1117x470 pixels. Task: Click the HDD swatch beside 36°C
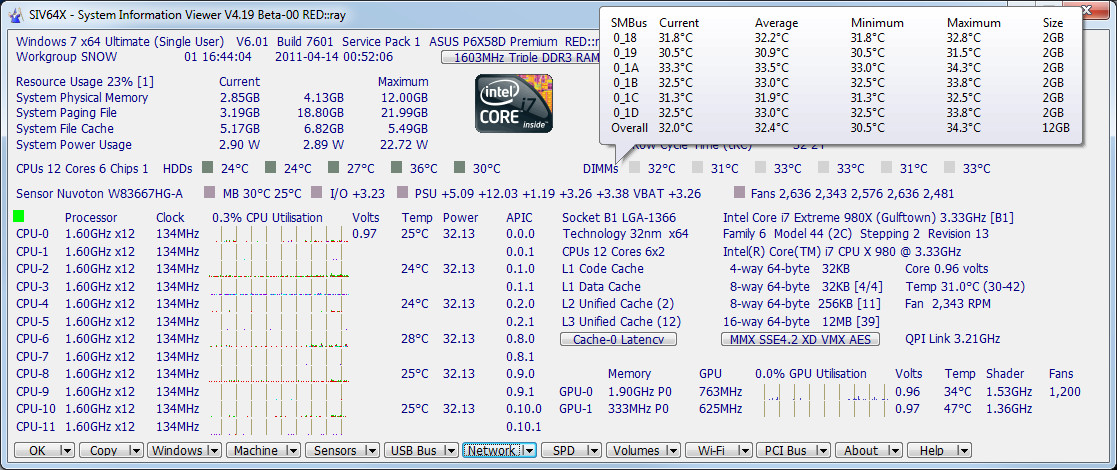(397, 168)
